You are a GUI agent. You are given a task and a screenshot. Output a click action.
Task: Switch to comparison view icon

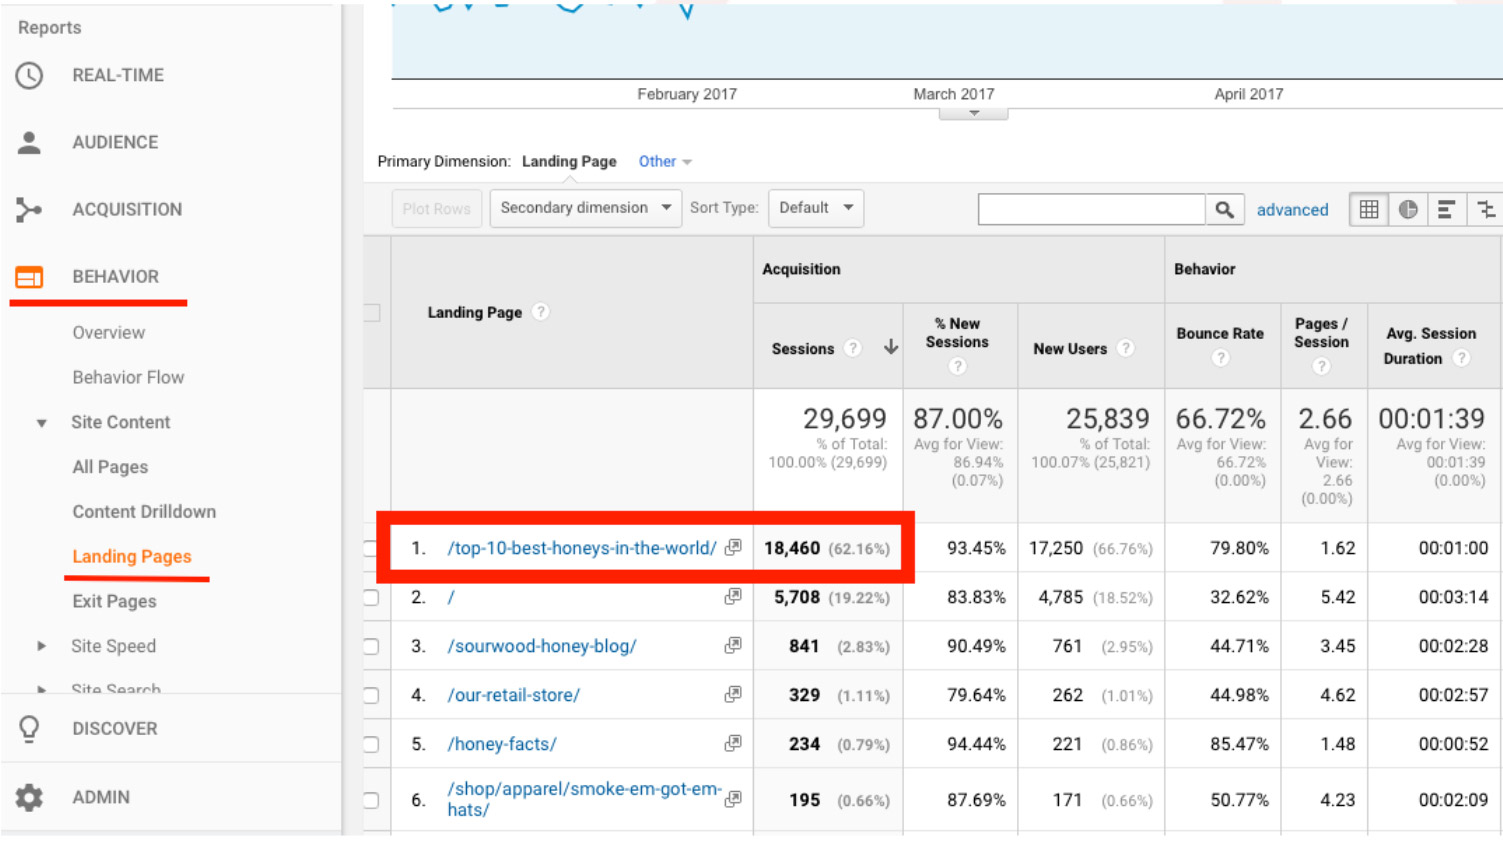point(1485,210)
